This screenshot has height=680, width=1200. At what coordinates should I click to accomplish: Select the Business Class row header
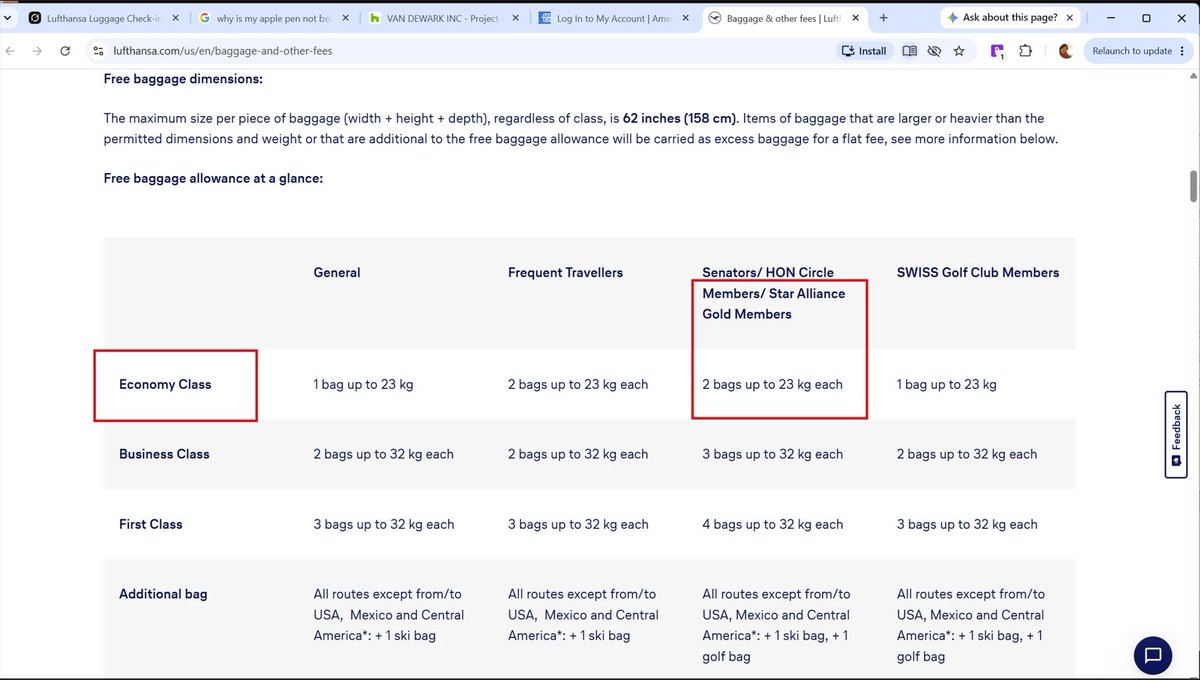(164, 454)
